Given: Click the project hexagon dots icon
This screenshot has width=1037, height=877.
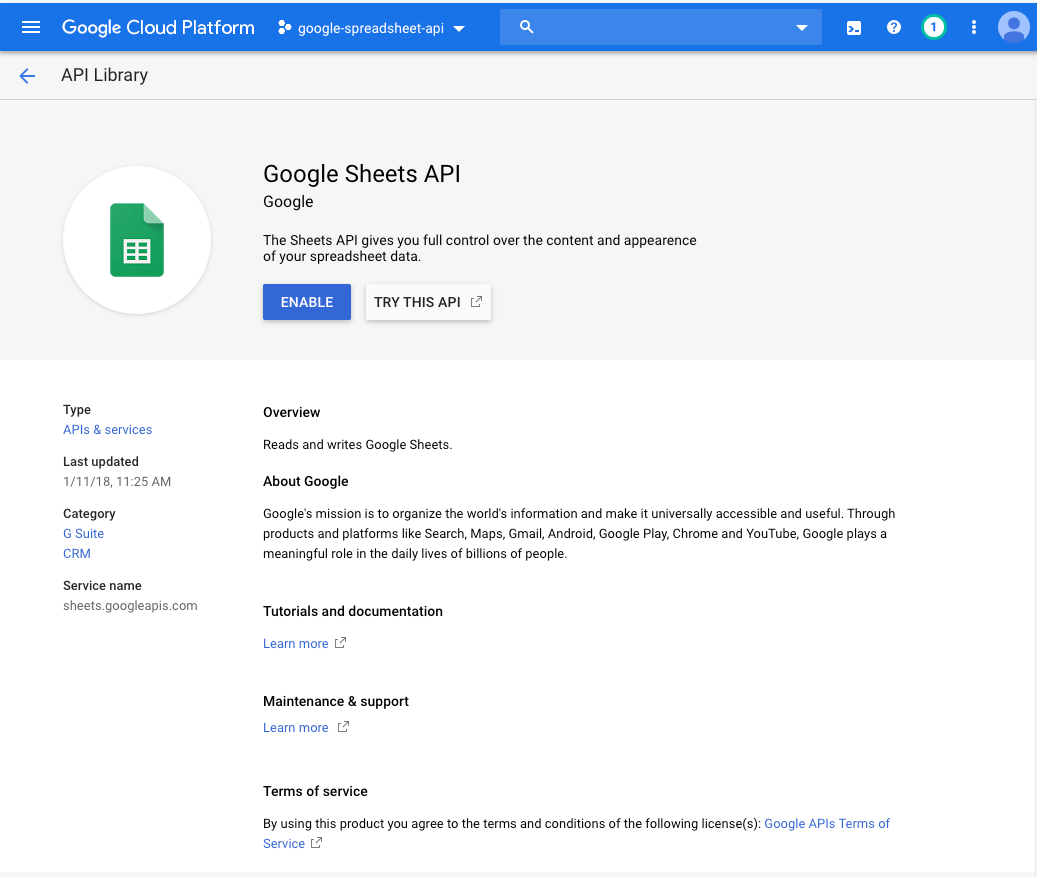Looking at the screenshot, I should pos(284,27).
